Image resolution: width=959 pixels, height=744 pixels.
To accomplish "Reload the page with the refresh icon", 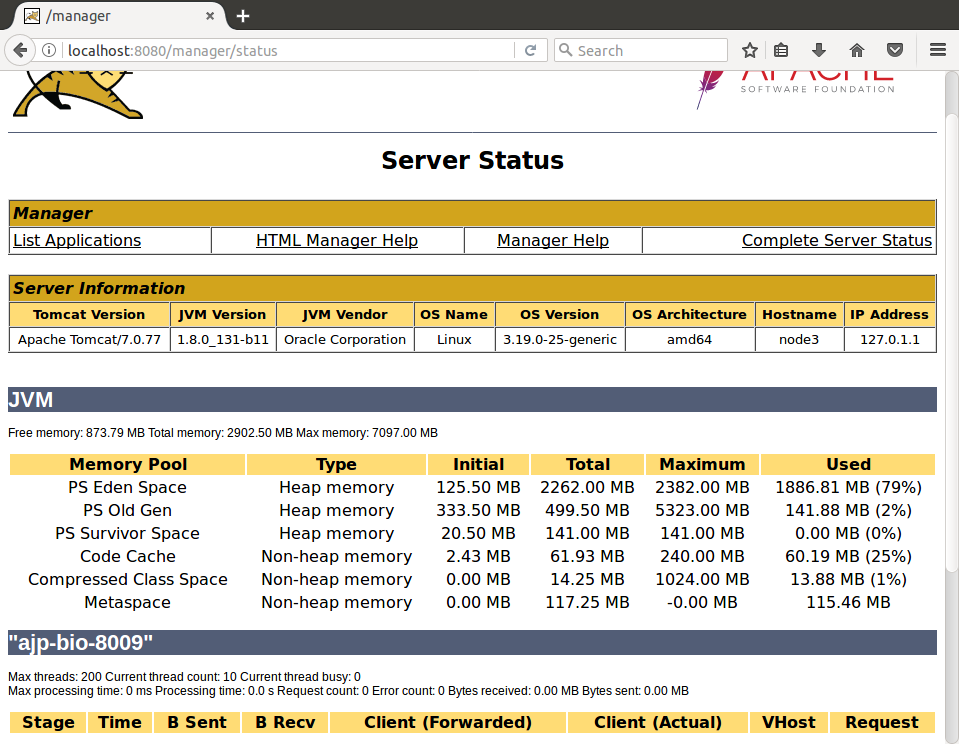I will click(x=530, y=50).
